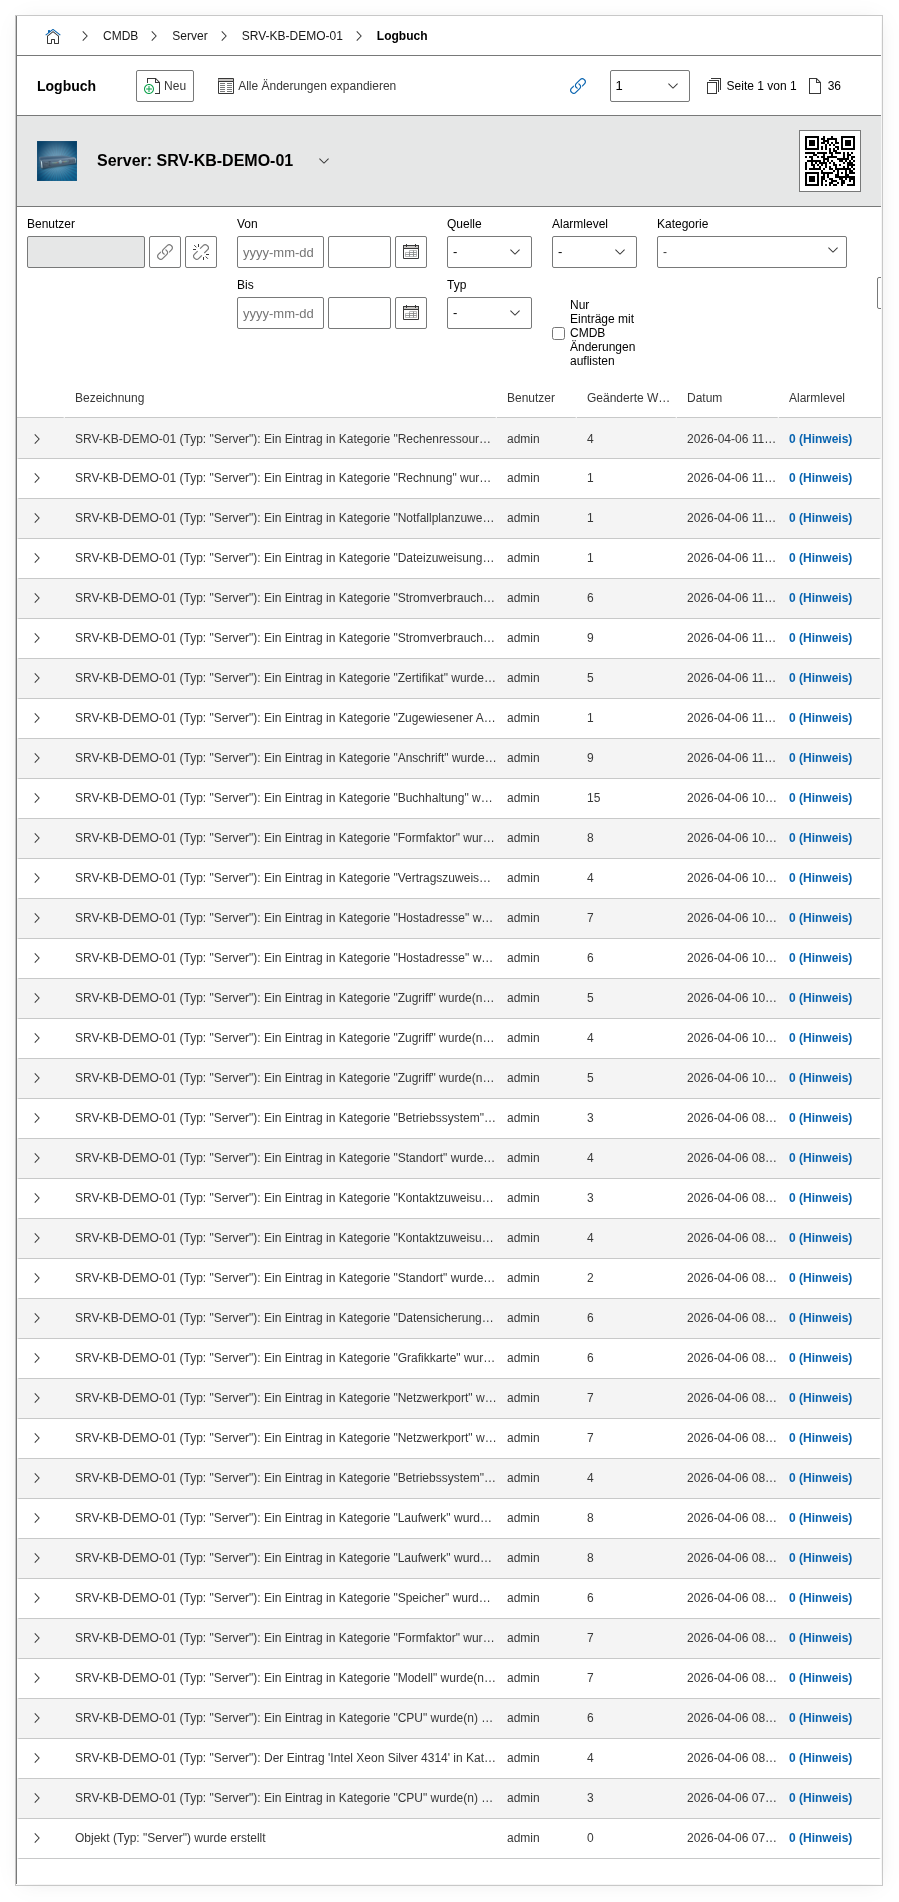The image size is (899, 1902).
Task: Click the detach user broken-link icon
Action: point(201,252)
